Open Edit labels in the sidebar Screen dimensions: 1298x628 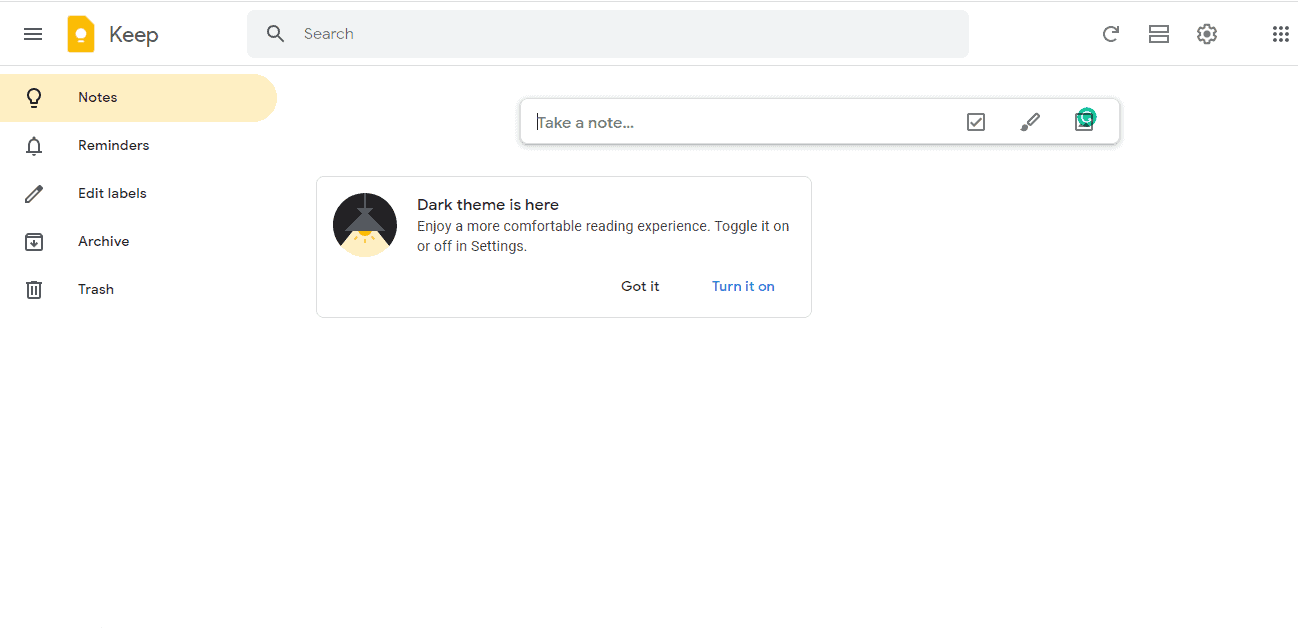[x=138, y=194]
